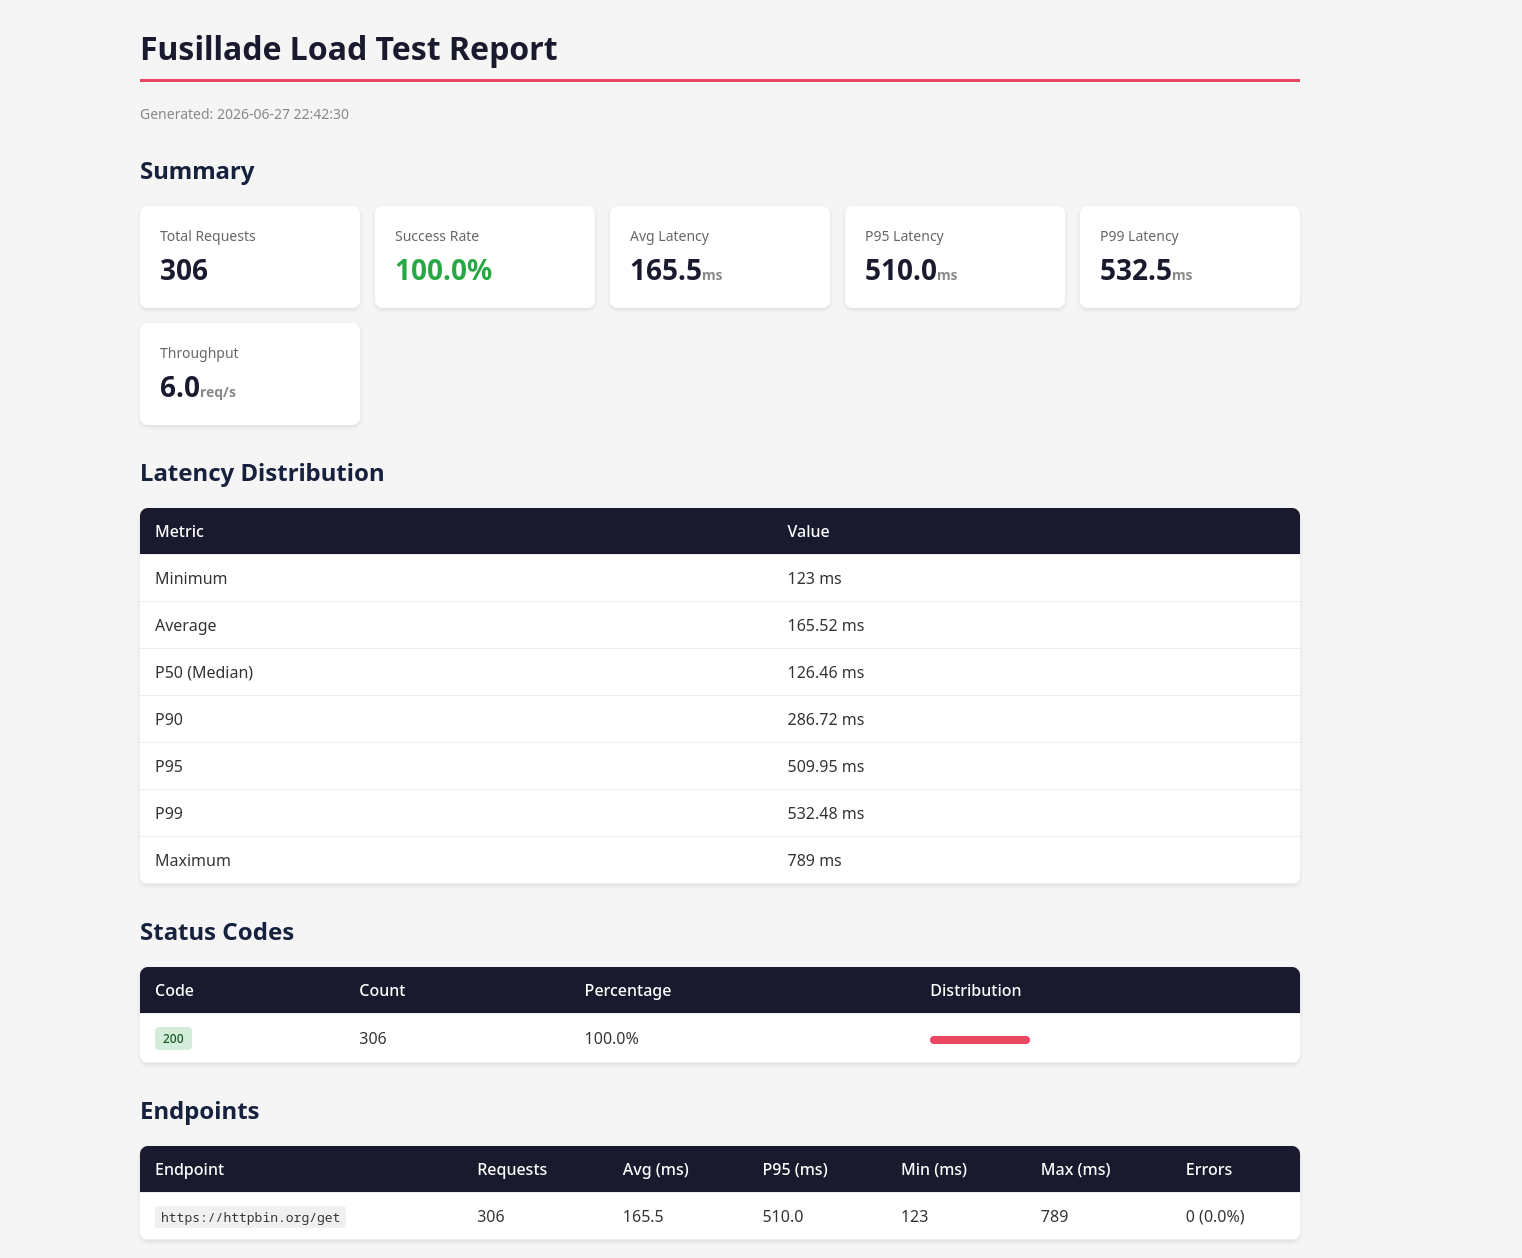
Task: Click the P95 Latency card label
Action: 904,236
